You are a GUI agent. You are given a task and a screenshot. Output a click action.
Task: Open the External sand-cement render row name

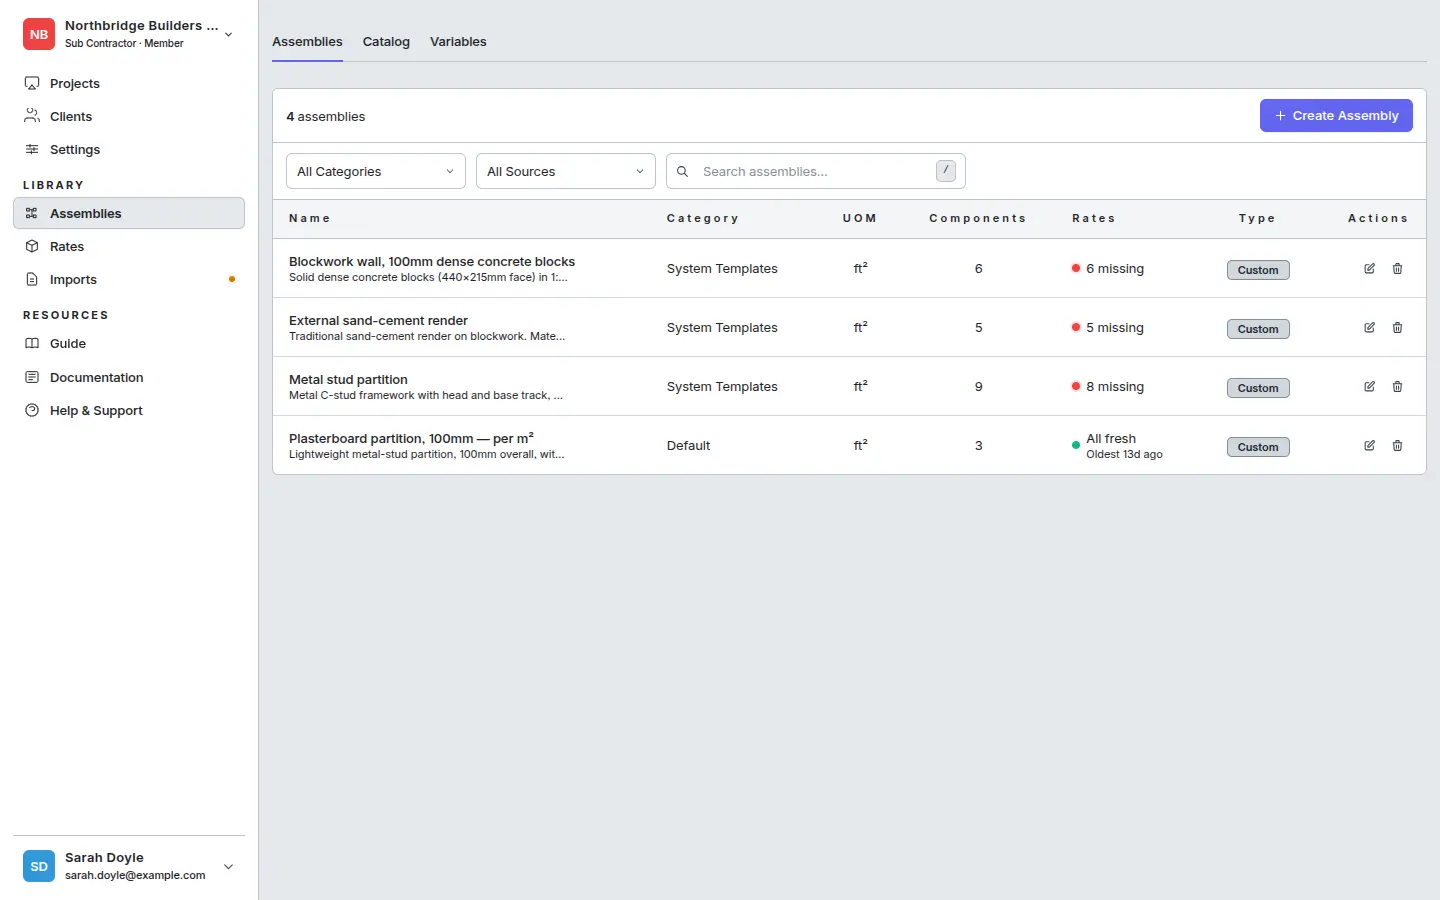(378, 320)
